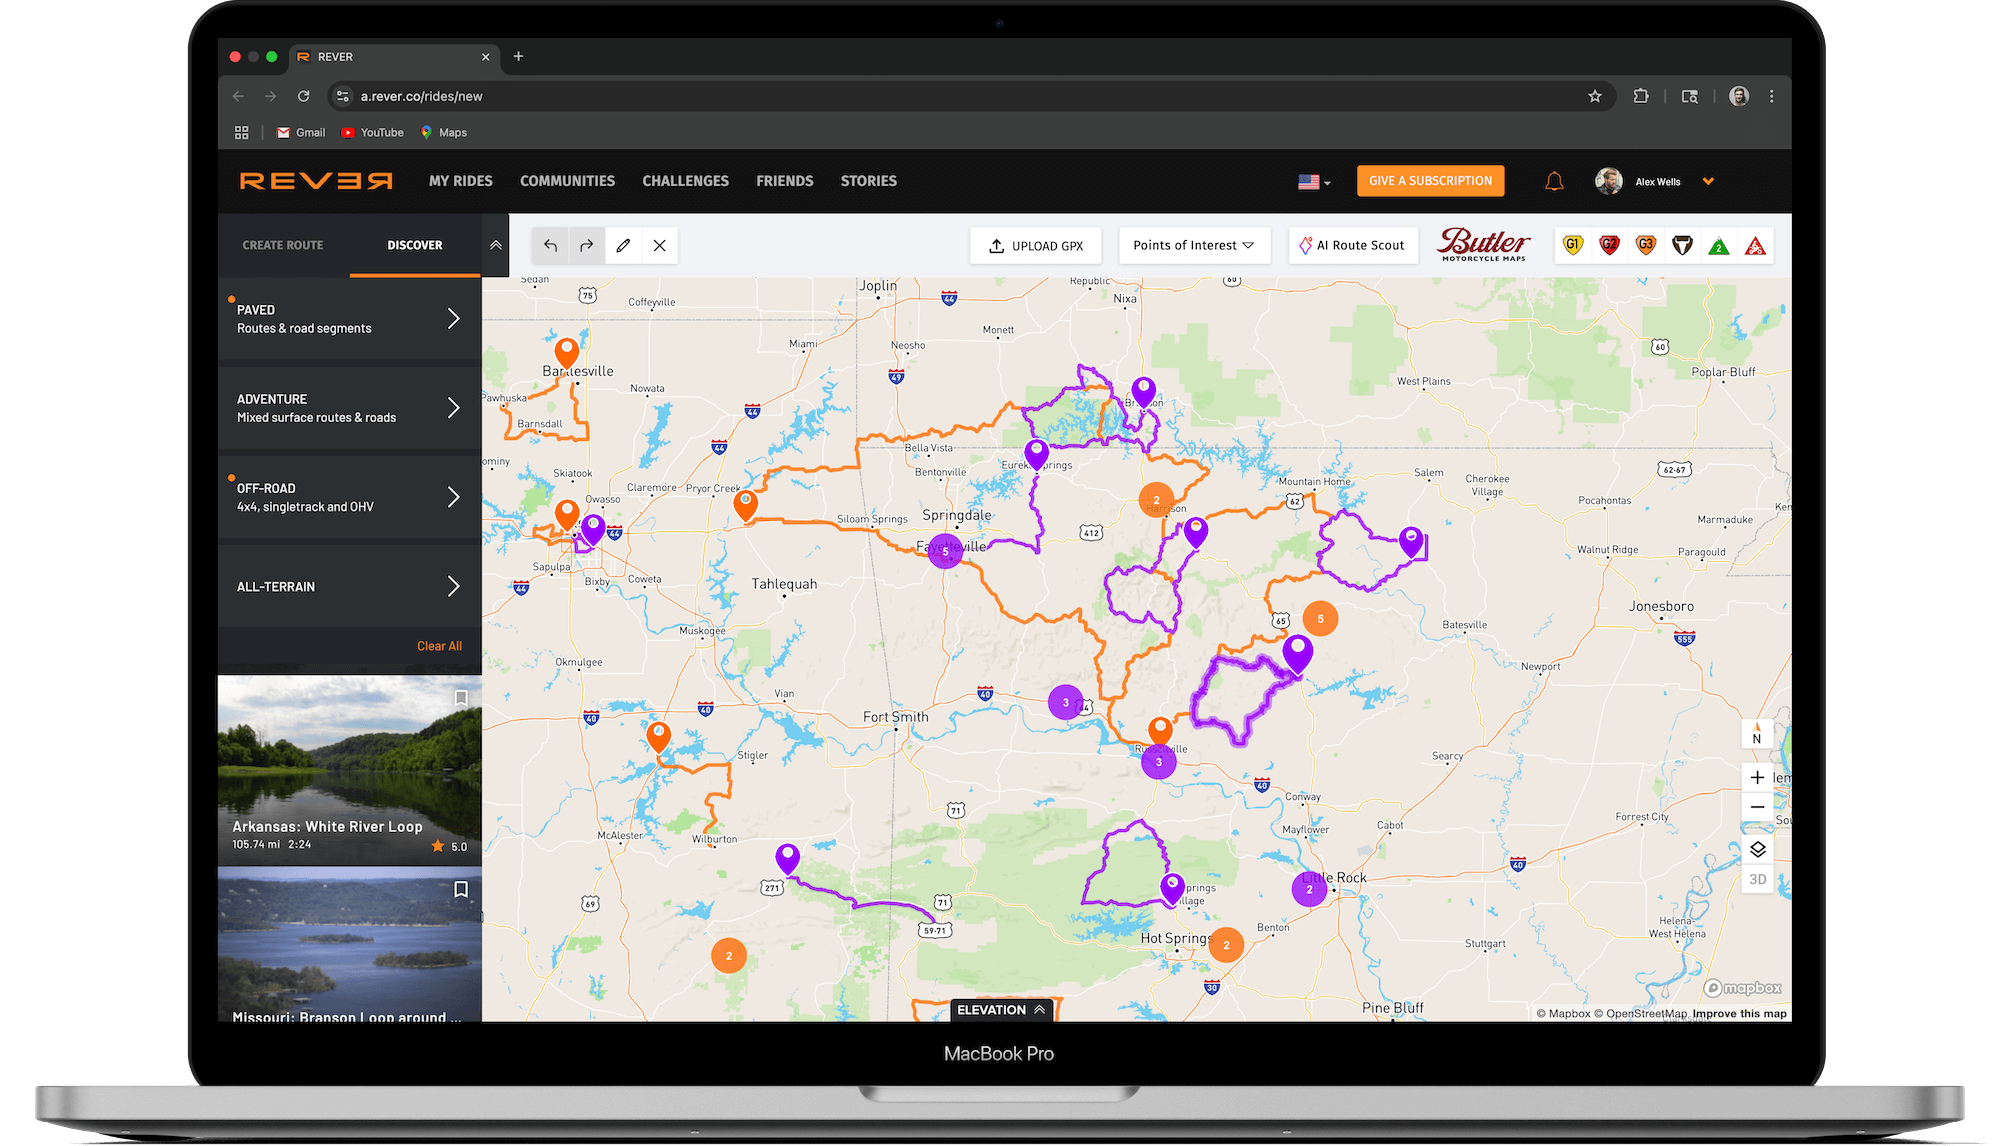Toggle the orange G3 road rating filter
The image size is (2000, 1146).
[1645, 245]
